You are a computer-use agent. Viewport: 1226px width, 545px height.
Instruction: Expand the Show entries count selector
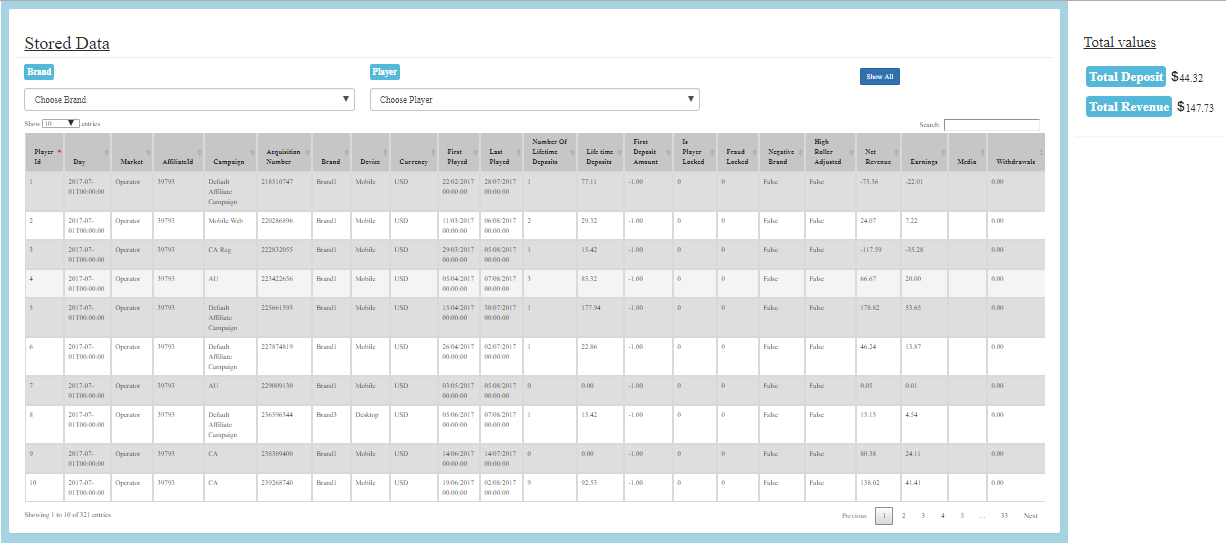60,123
